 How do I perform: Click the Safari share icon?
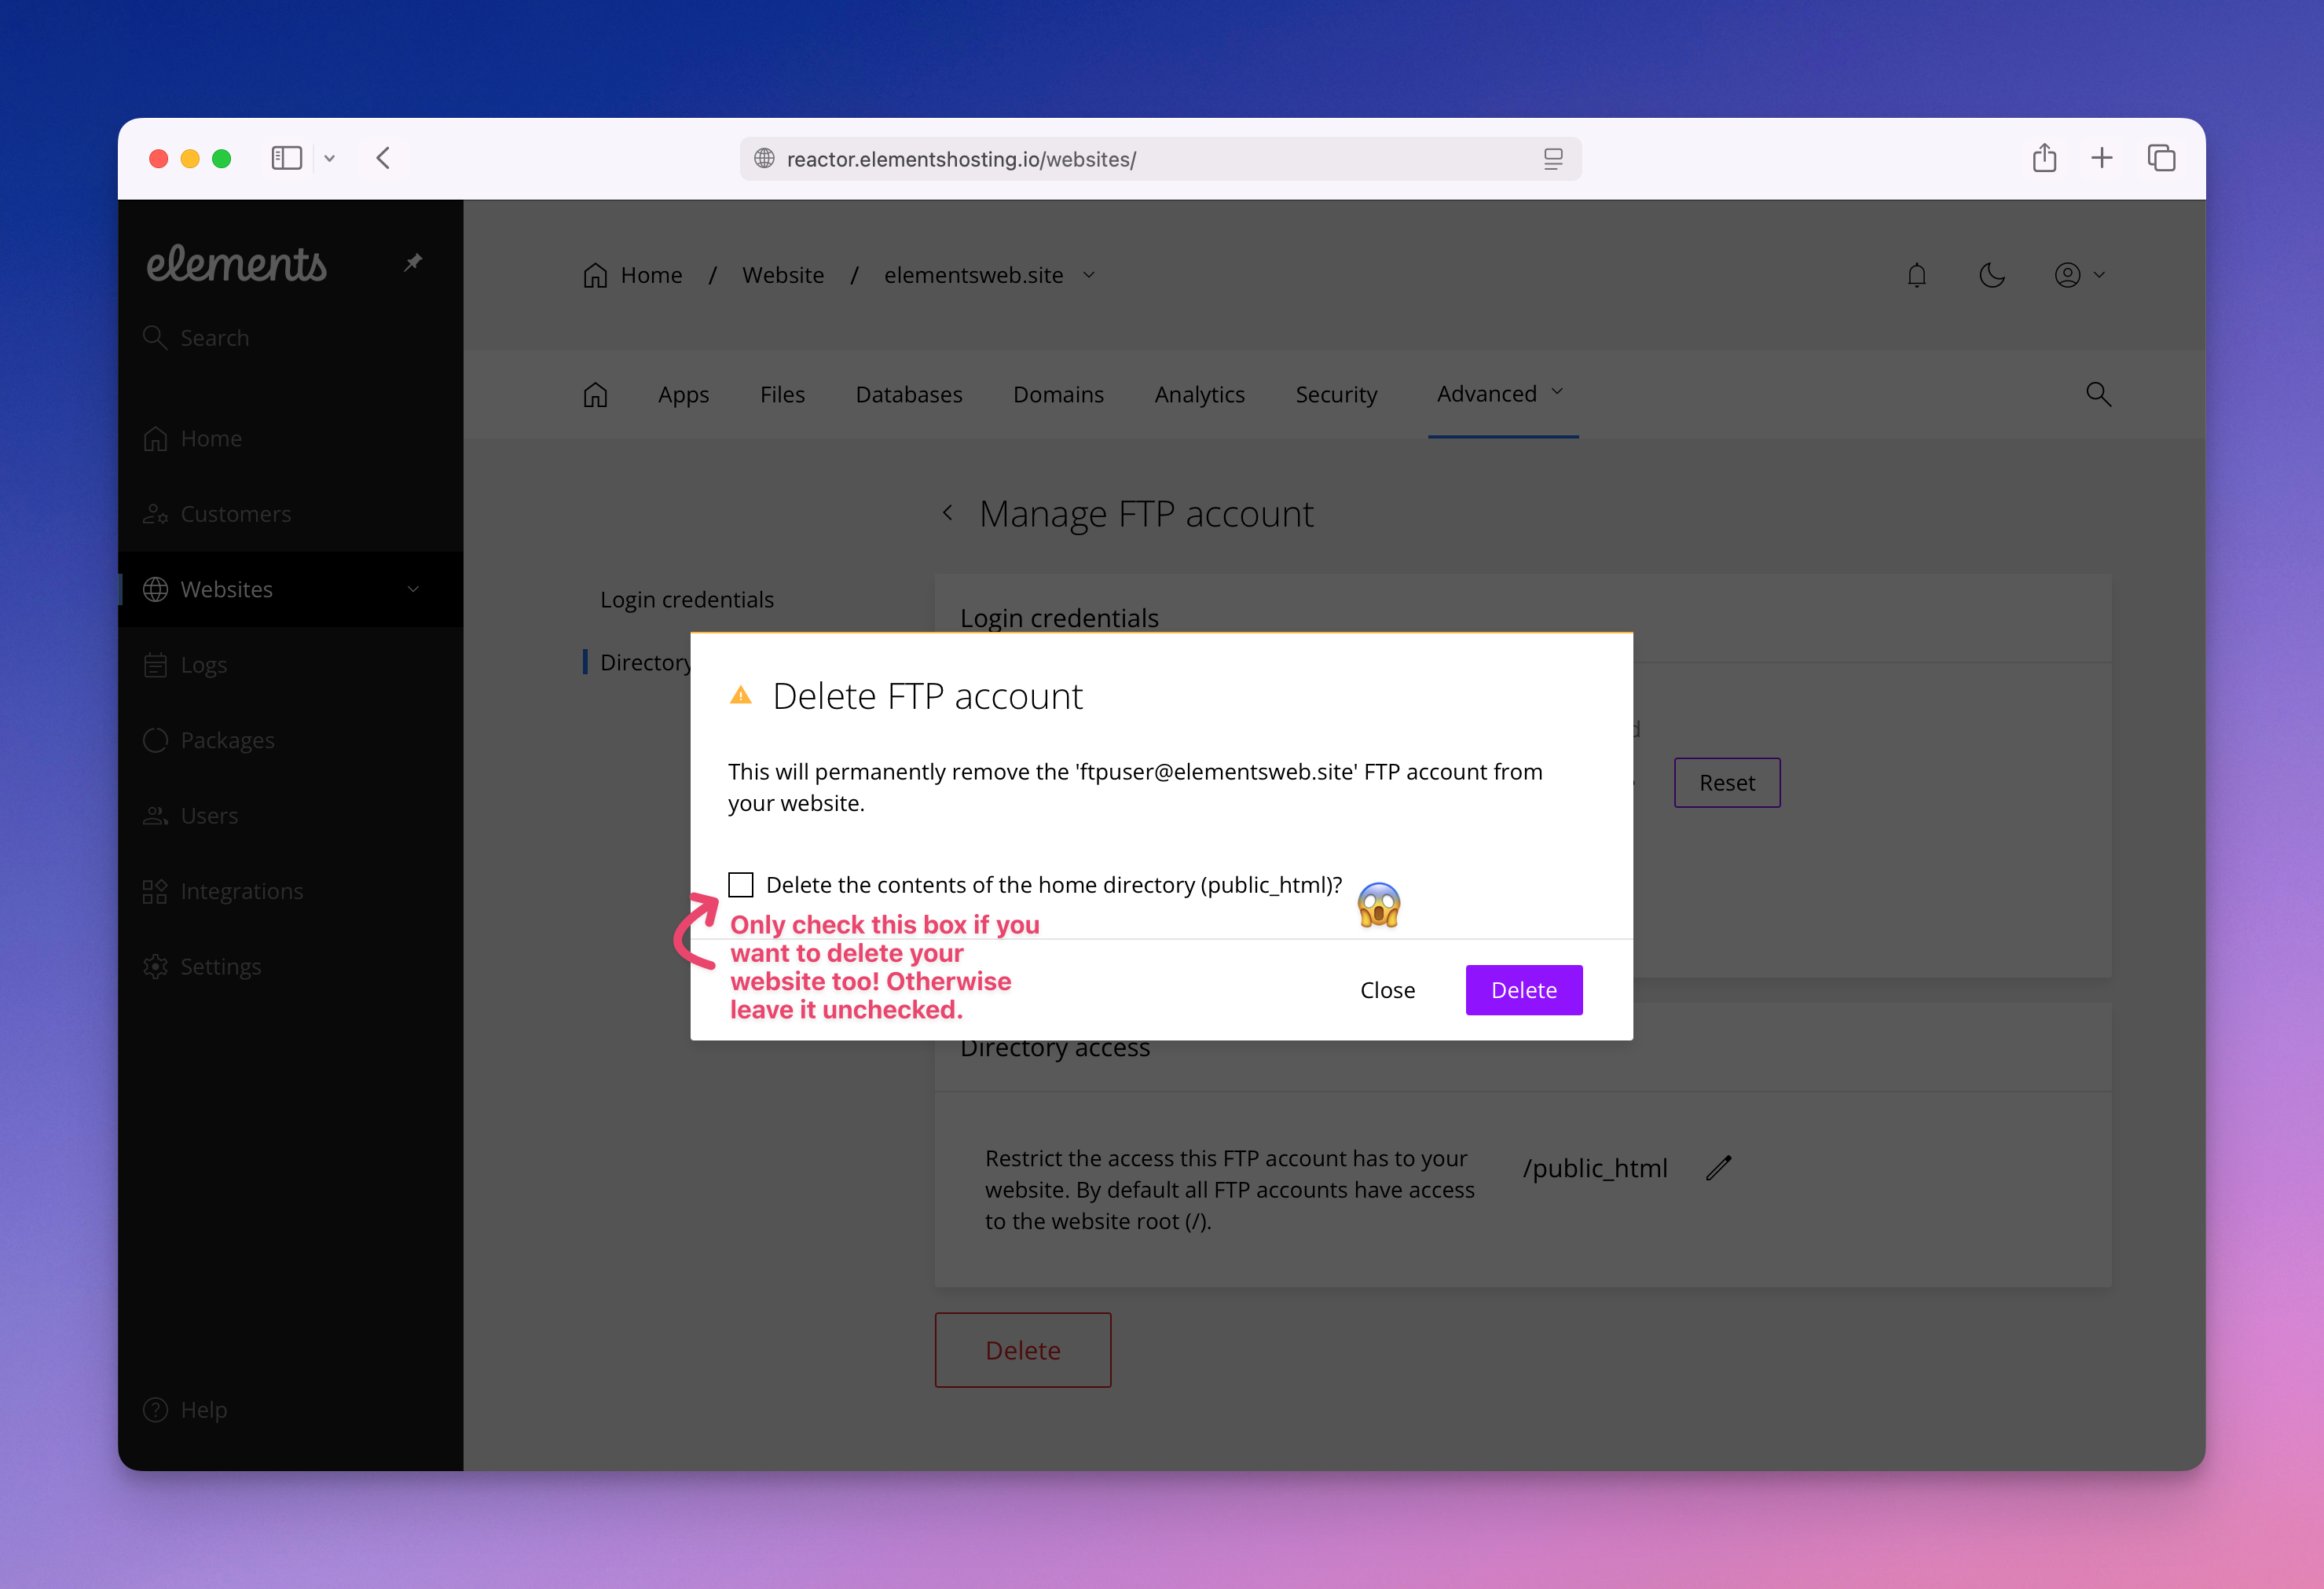pyautogui.click(x=2044, y=158)
